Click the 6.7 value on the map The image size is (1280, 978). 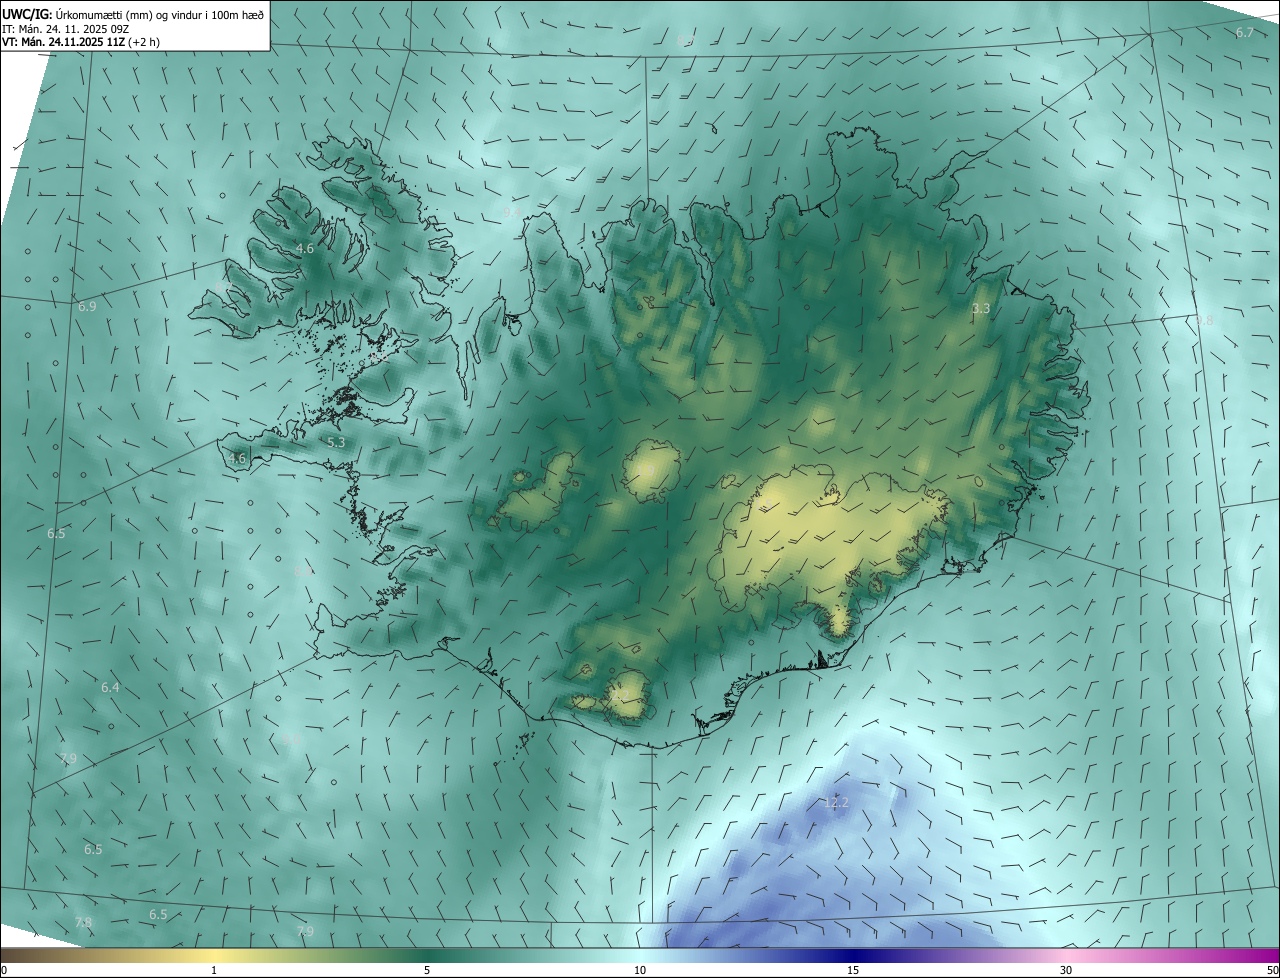pos(1244,33)
